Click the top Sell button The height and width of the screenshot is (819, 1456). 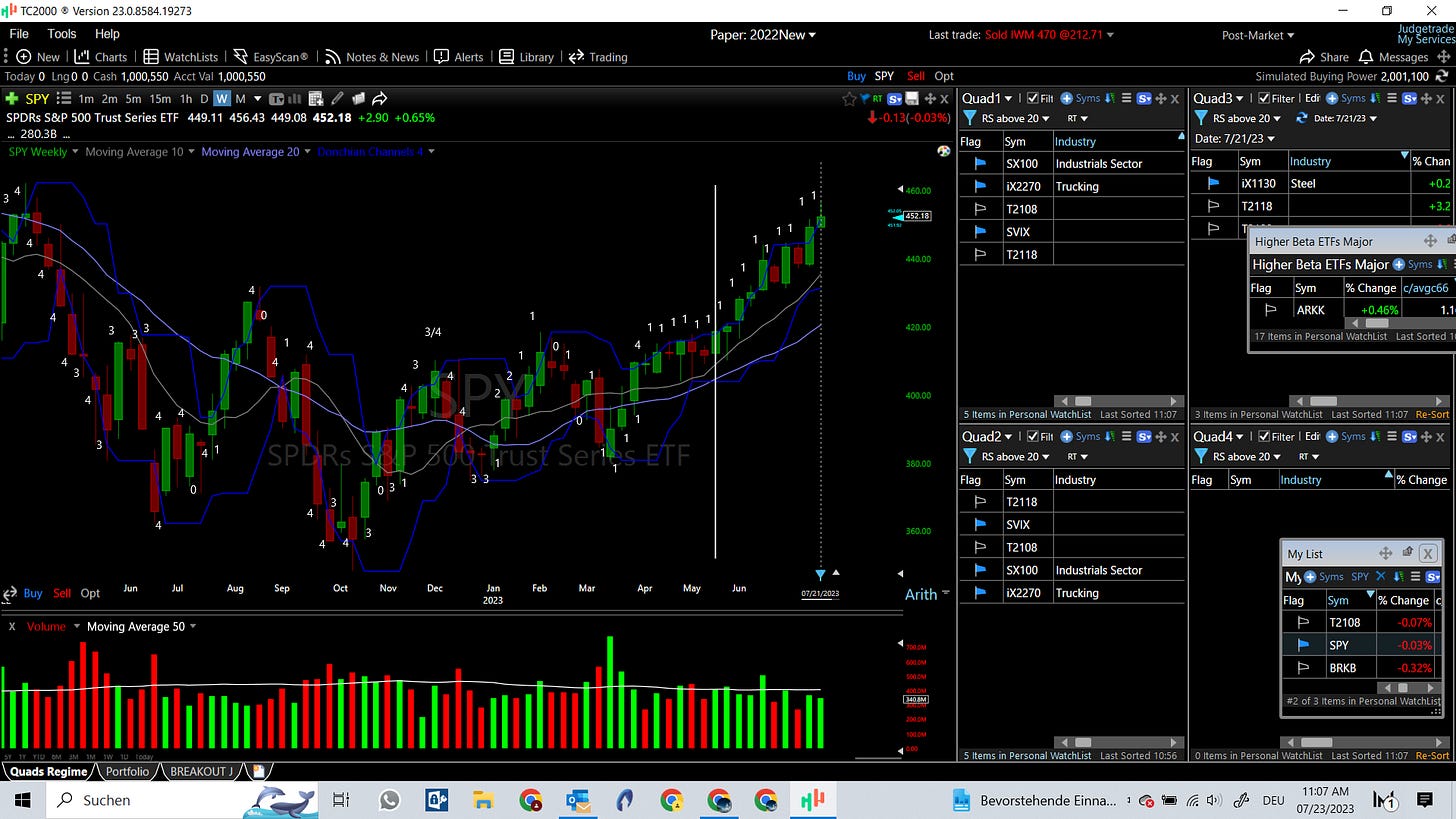click(916, 76)
